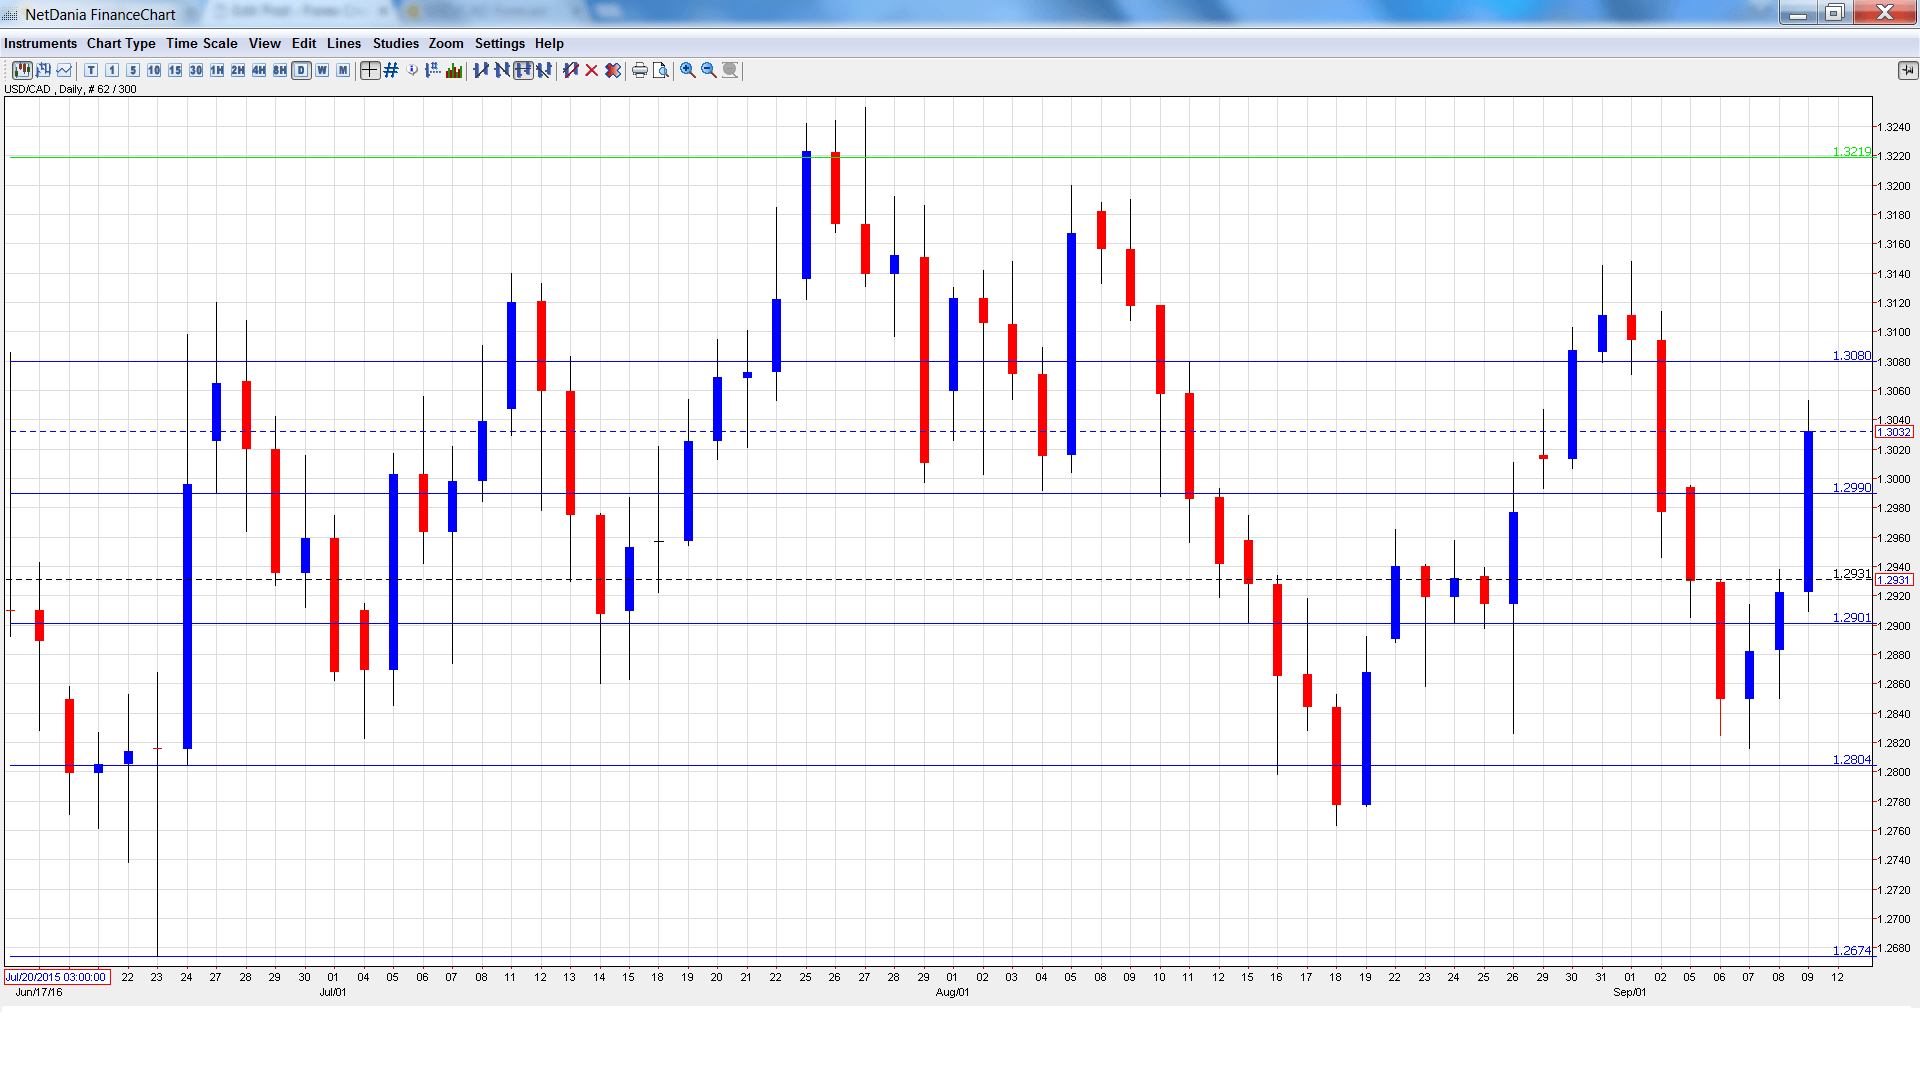The image size is (1920, 1080).
Task: Toggle the grid hash icon
Action: pos(391,70)
